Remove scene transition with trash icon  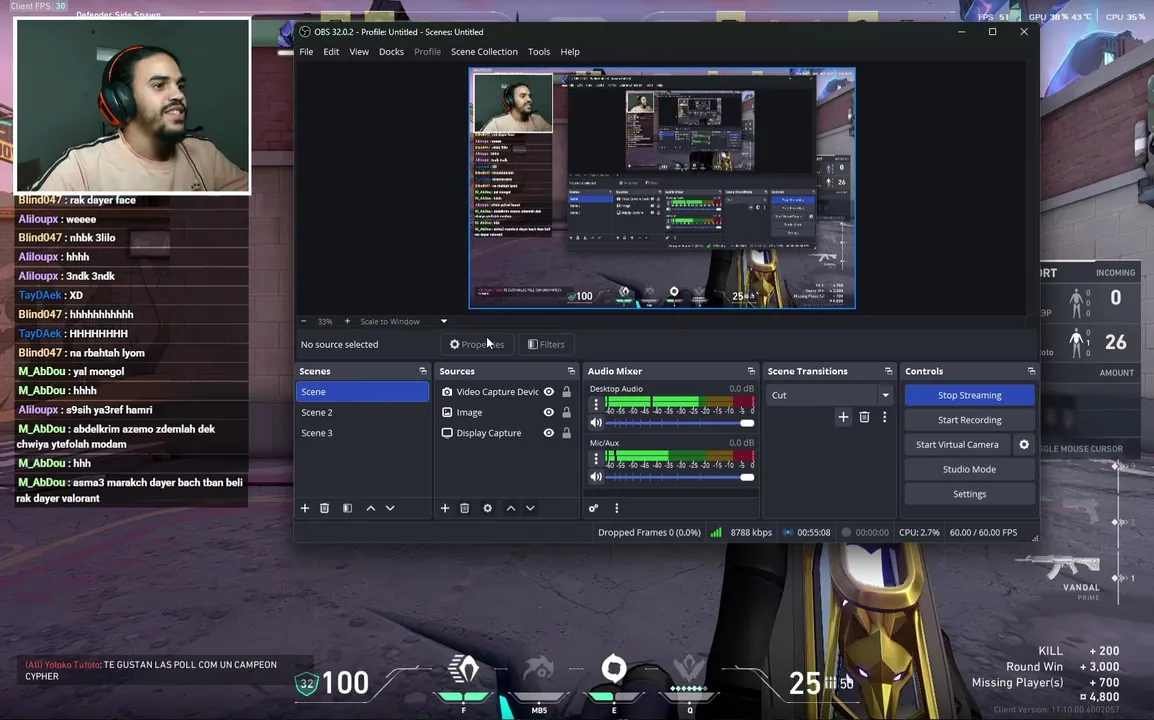[x=864, y=417]
